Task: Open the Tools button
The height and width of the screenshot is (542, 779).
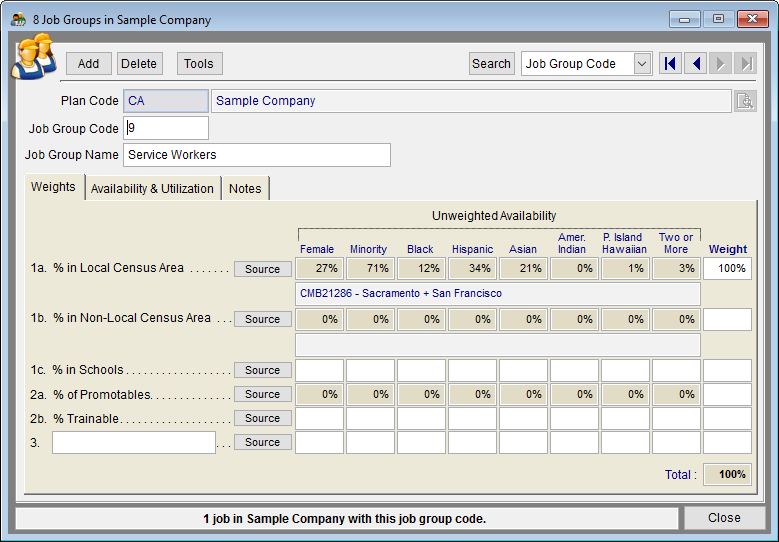Action: click(x=199, y=64)
